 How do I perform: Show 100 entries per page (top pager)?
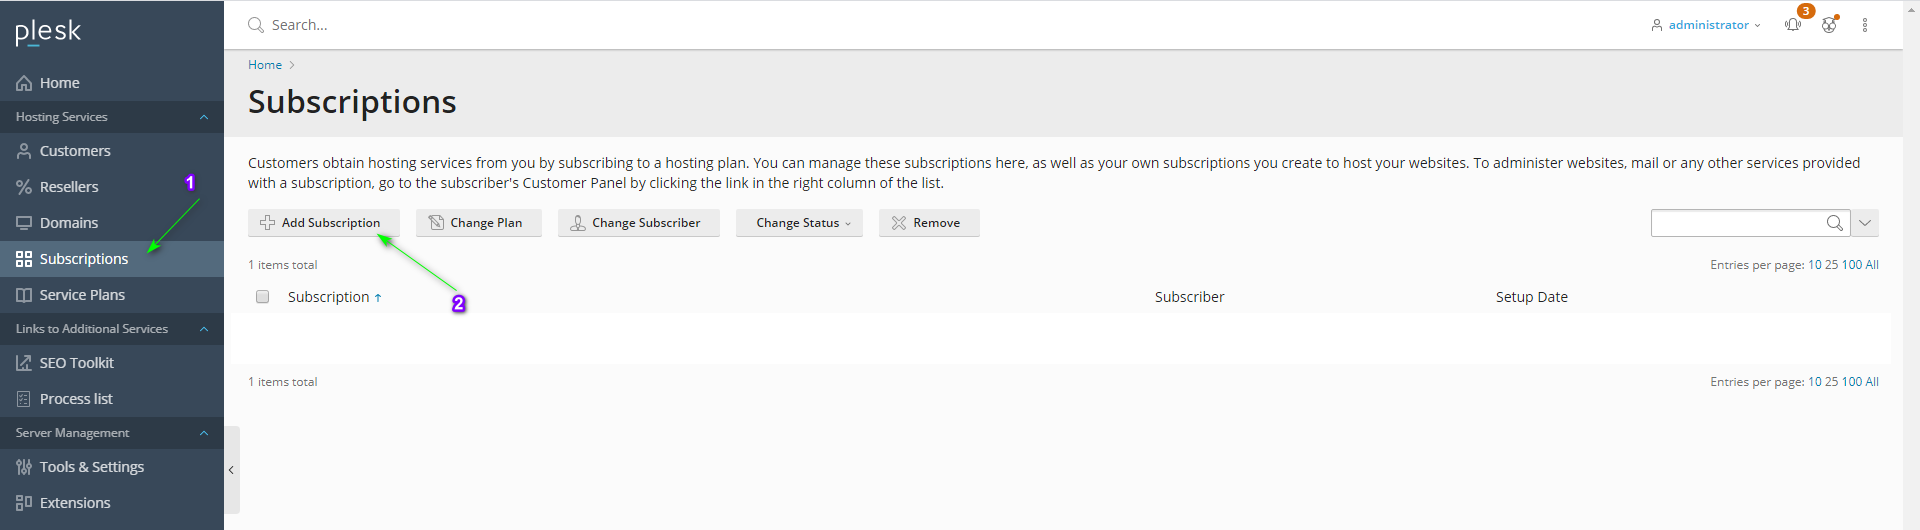pyautogui.click(x=1852, y=265)
